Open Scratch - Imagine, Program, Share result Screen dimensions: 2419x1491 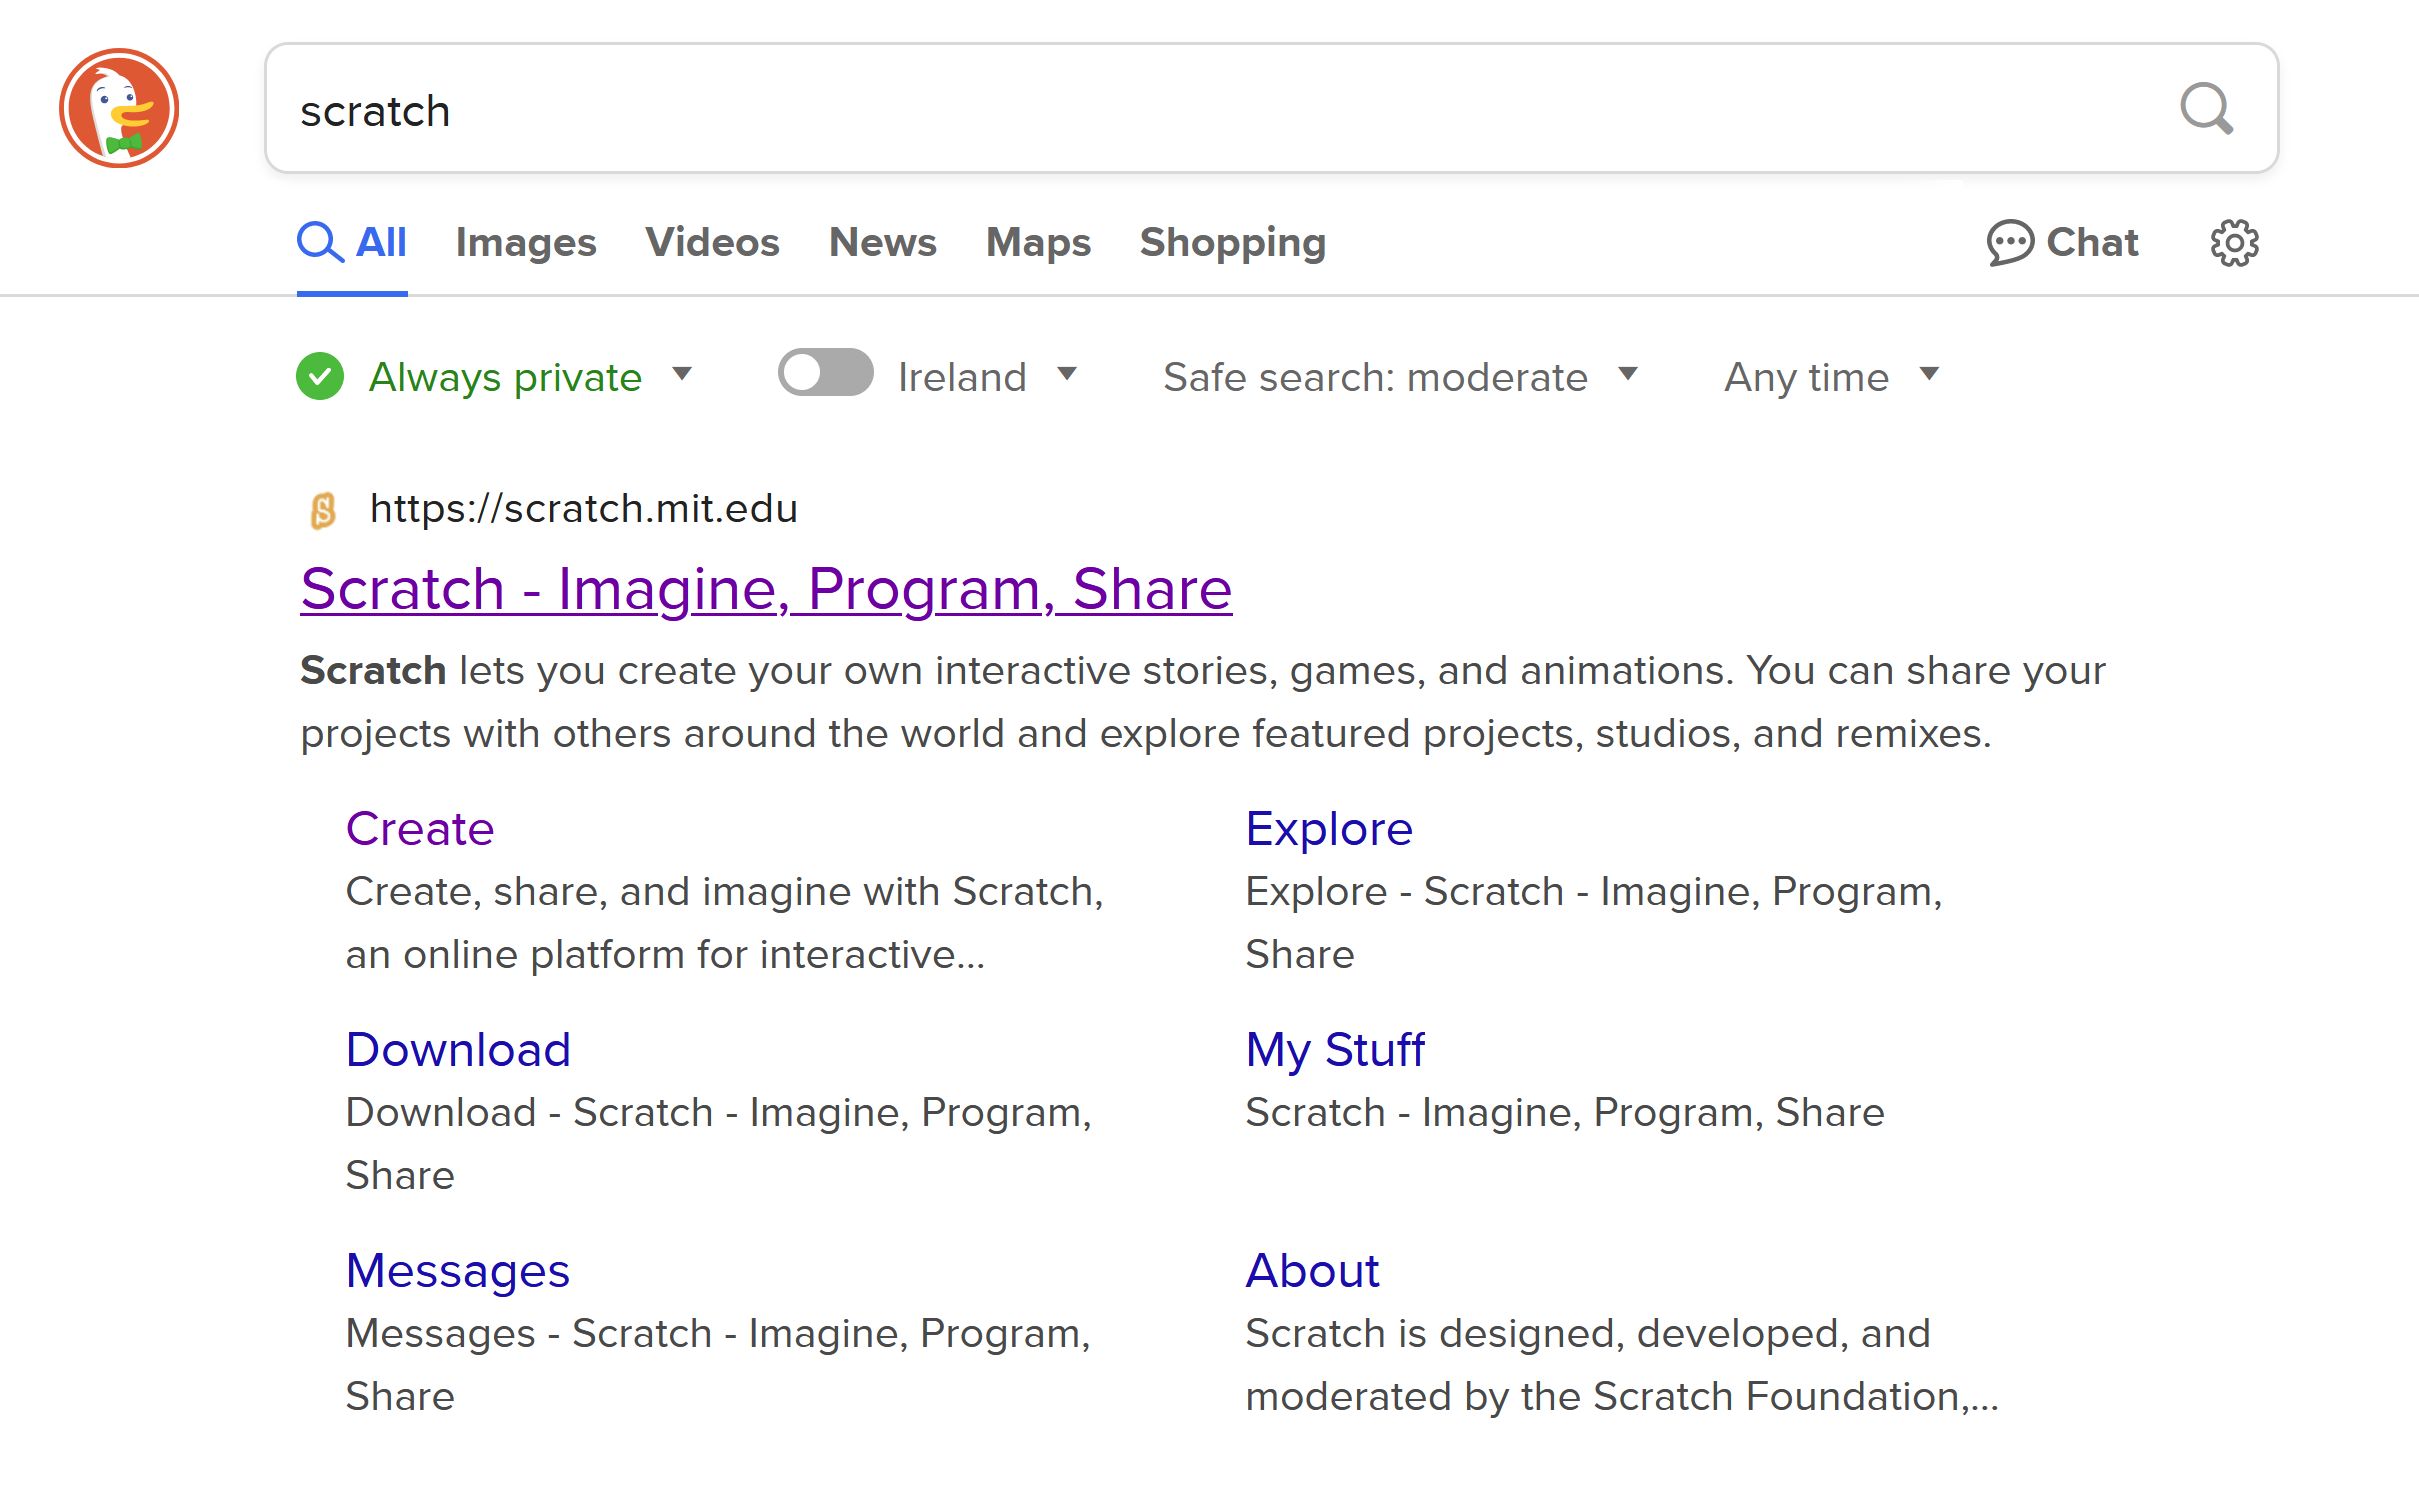tap(766, 589)
